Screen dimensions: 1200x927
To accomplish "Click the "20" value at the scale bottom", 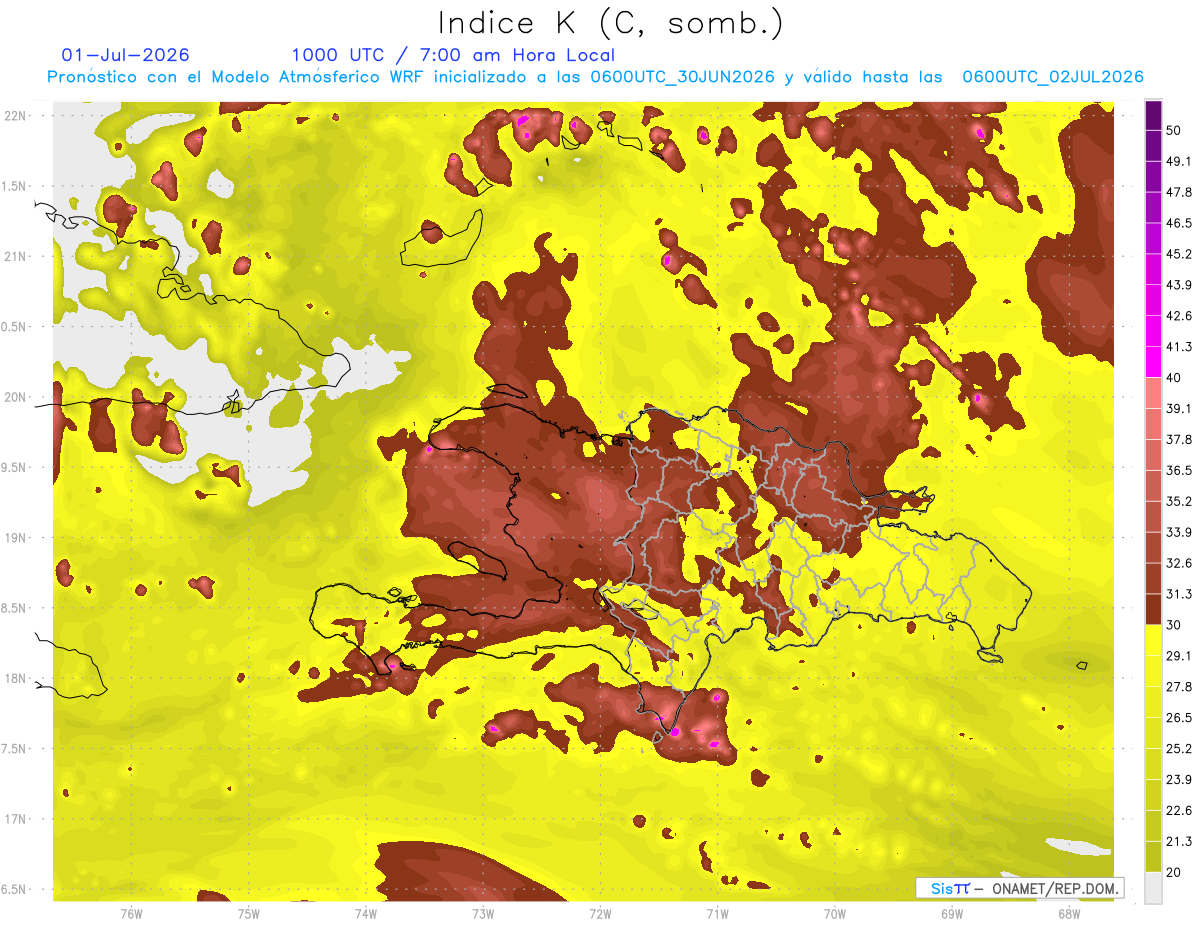I will coord(1174,872).
